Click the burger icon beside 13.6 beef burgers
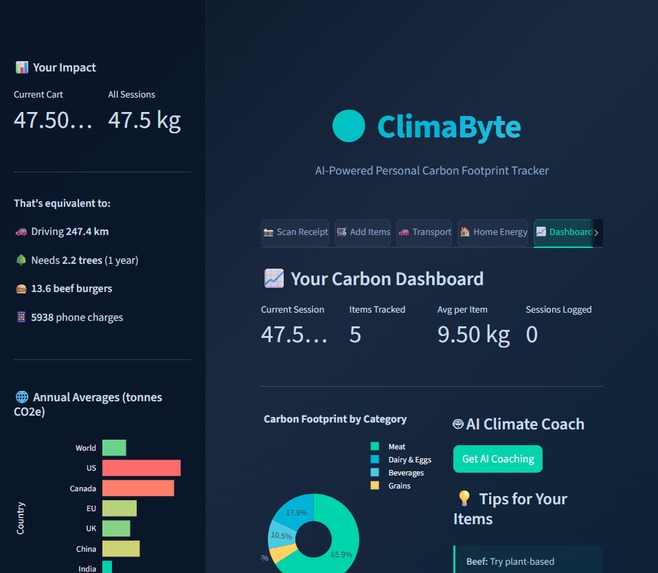Image resolution: width=658 pixels, height=573 pixels. (21, 289)
